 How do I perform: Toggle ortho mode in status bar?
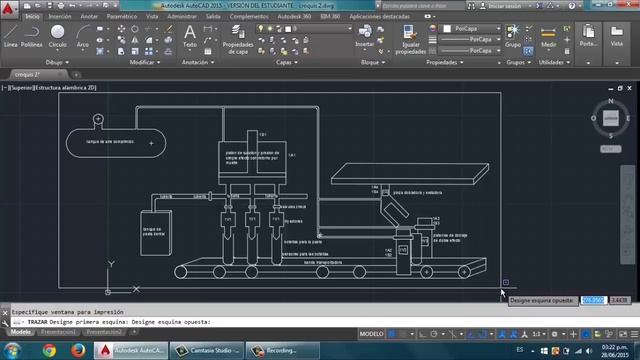[422, 334]
